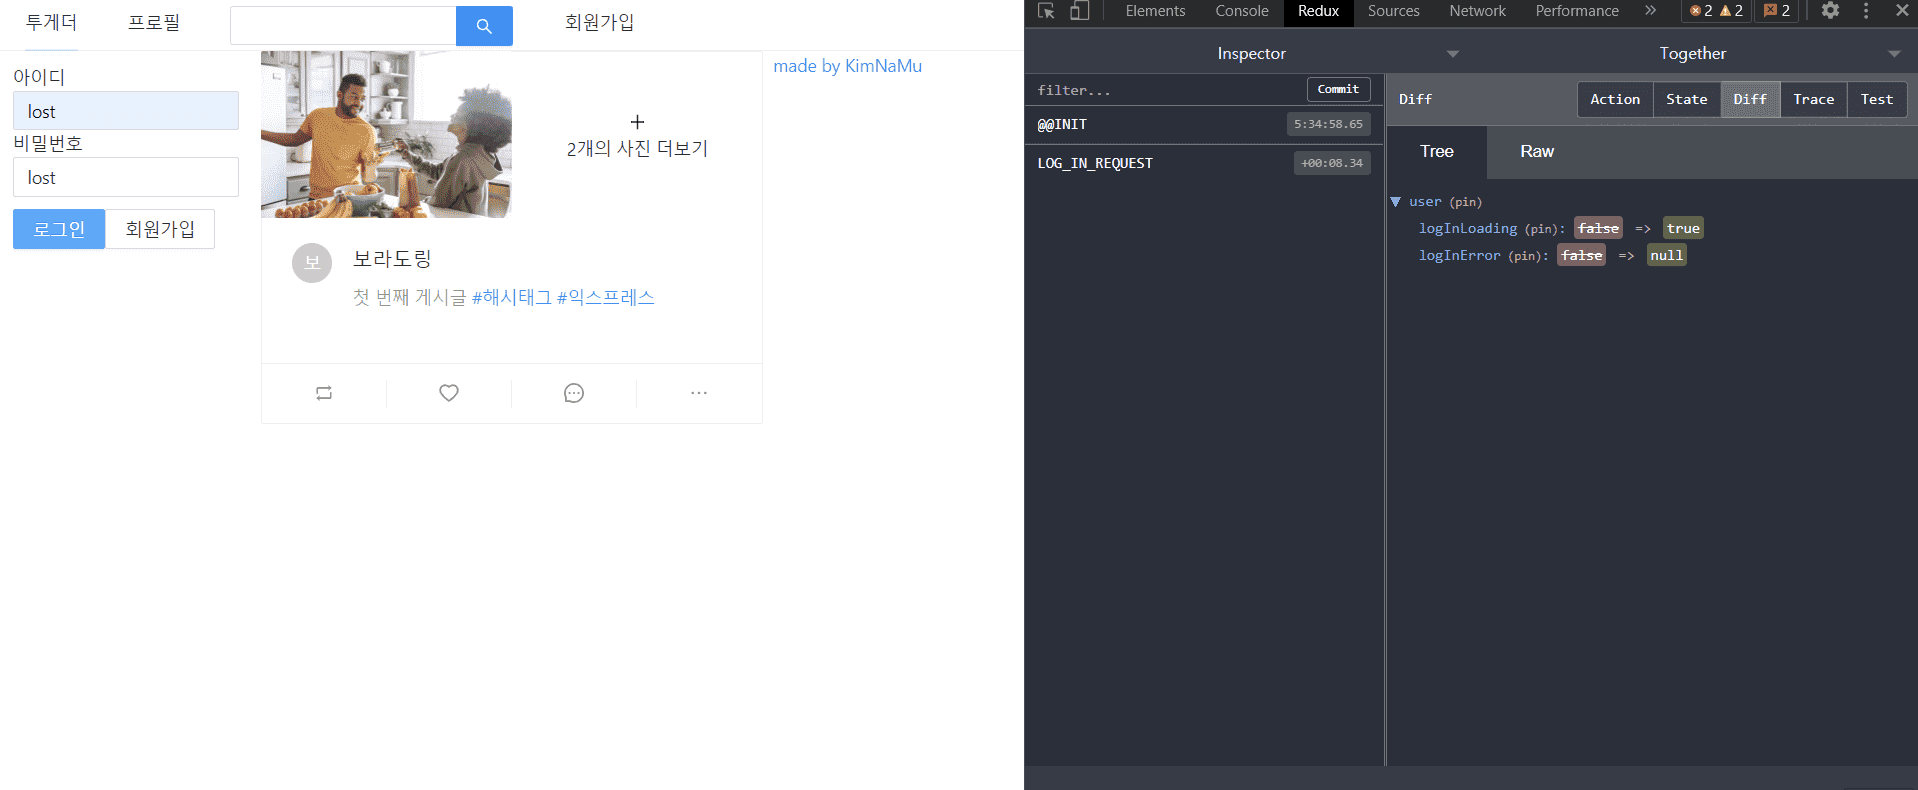The image size is (1918, 790).
Task: Toggle the DevTools device toolbar icon
Action: click(x=1079, y=11)
